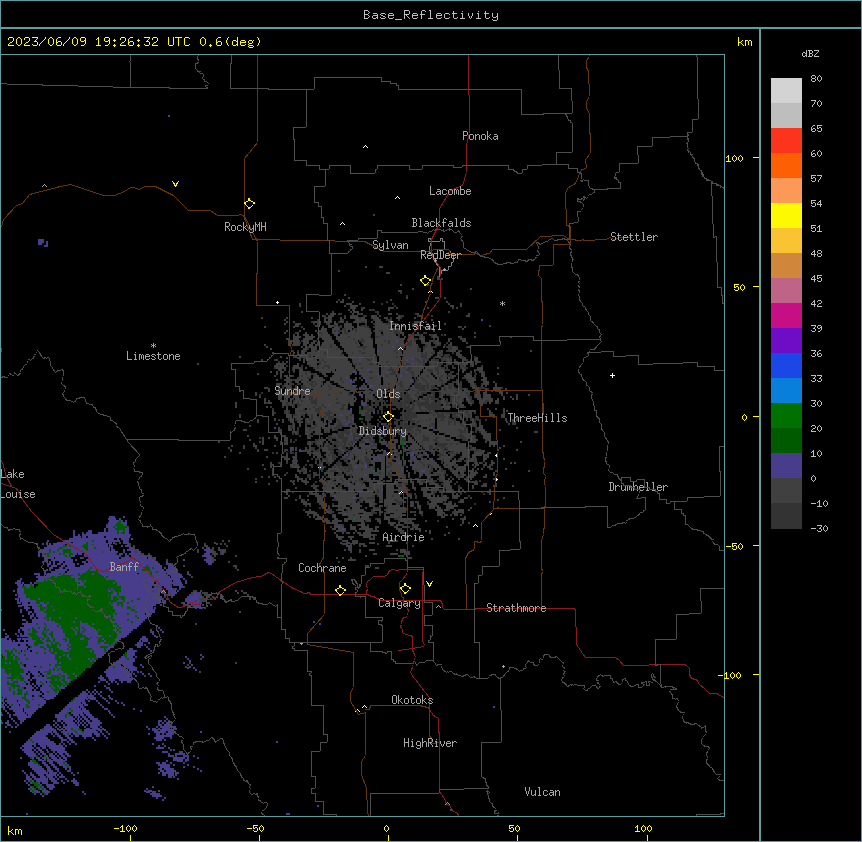Click the yellow marker above Calgary label
Viewport: 862px width, 842px height.
405,589
